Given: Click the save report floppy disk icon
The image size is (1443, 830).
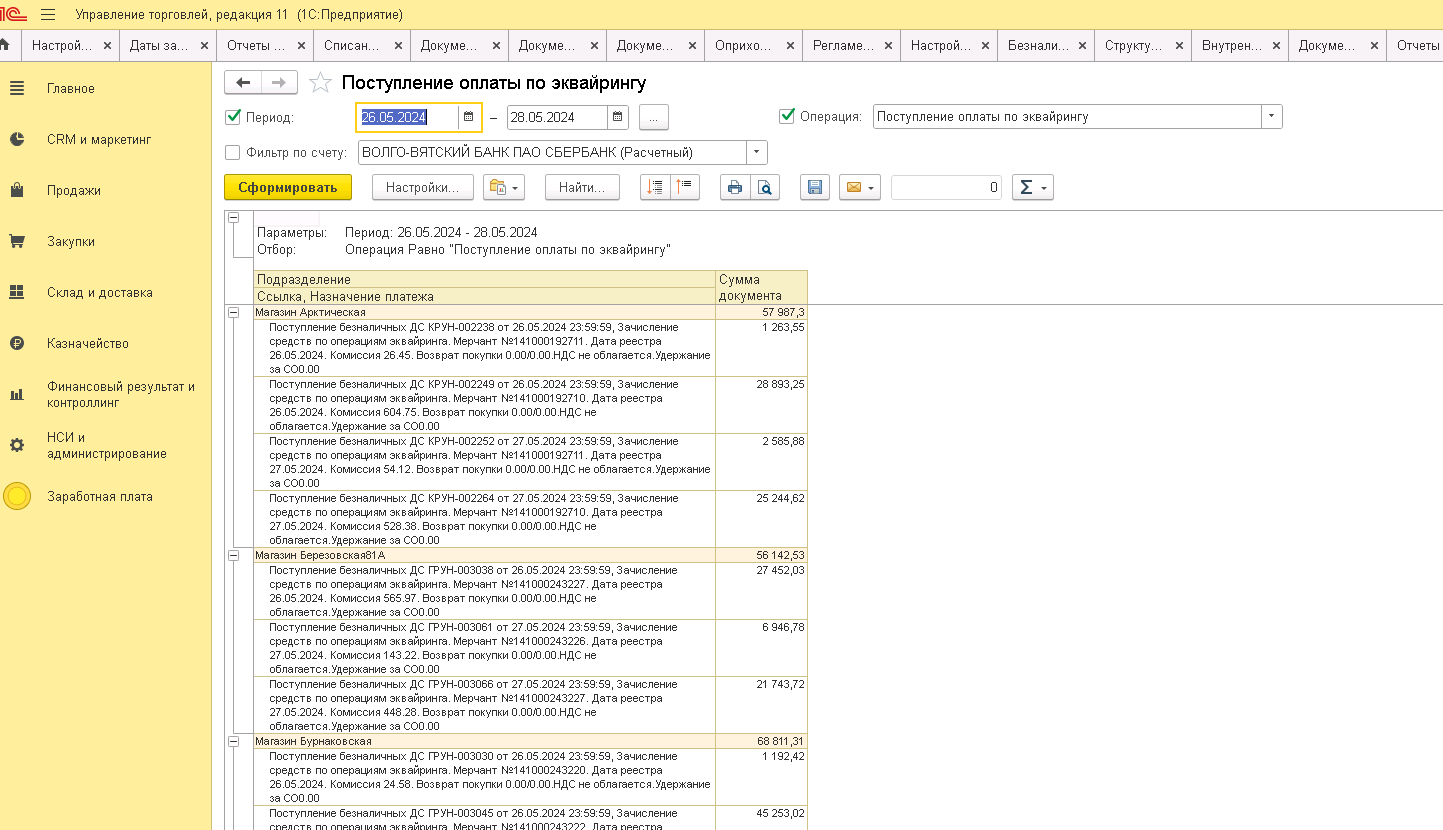Looking at the screenshot, I should pos(815,188).
